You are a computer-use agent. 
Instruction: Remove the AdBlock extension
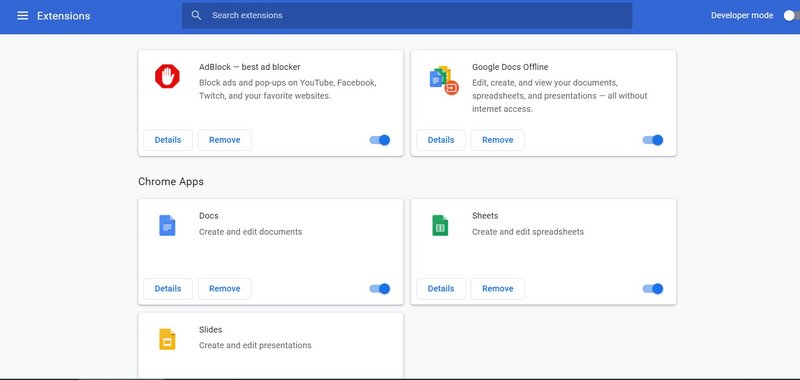(224, 140)
